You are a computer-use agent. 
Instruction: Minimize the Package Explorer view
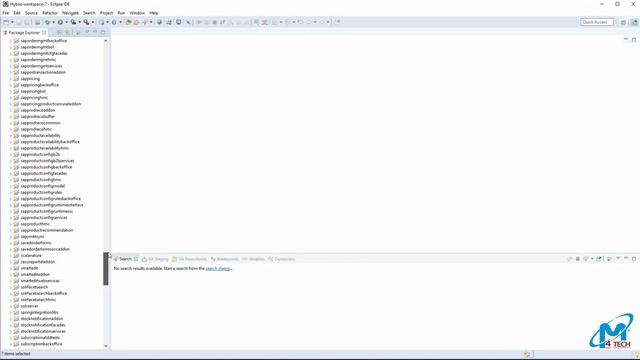[x=95, y=32]
